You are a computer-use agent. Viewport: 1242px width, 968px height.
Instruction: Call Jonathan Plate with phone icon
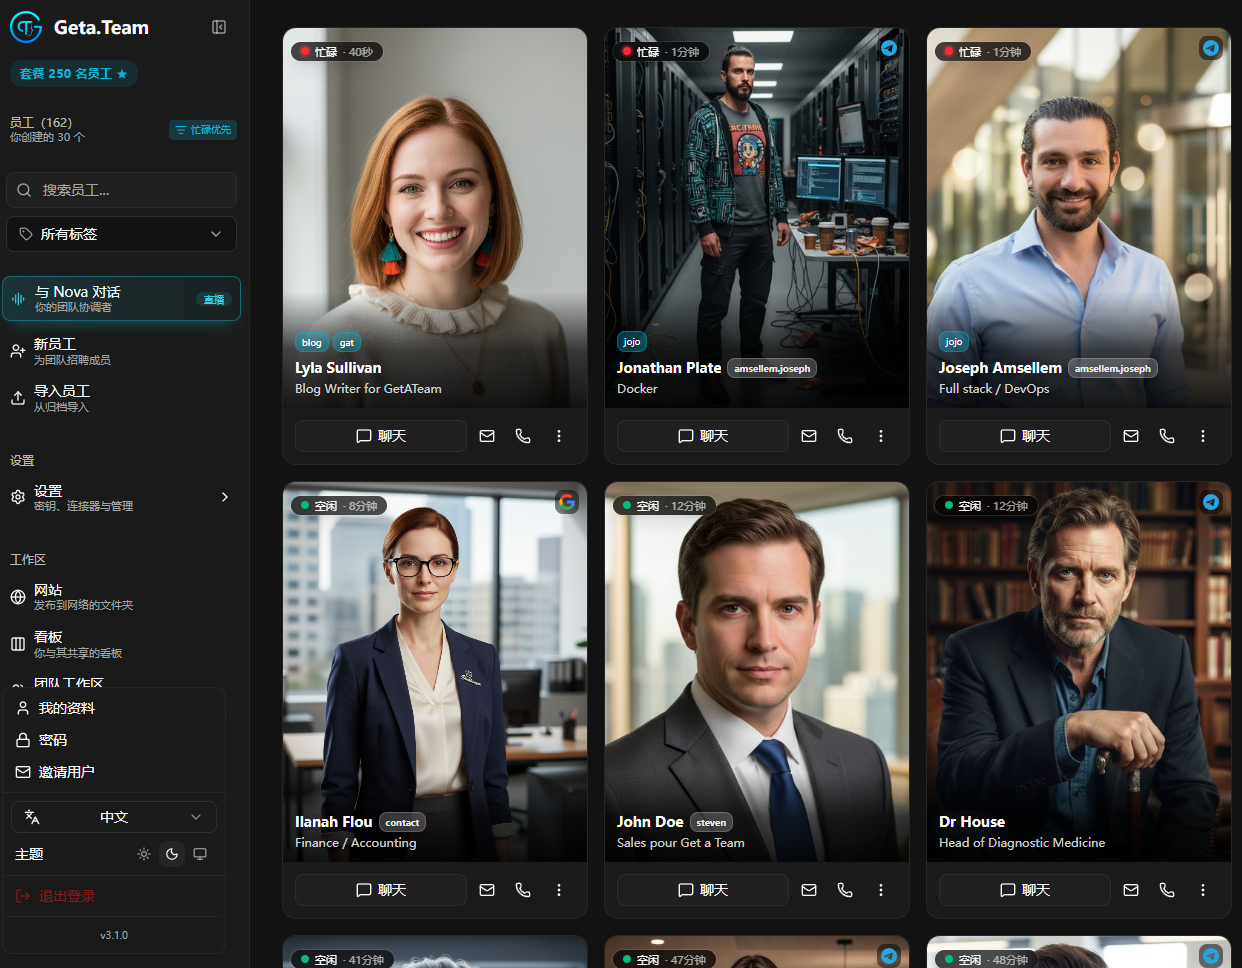845,436
